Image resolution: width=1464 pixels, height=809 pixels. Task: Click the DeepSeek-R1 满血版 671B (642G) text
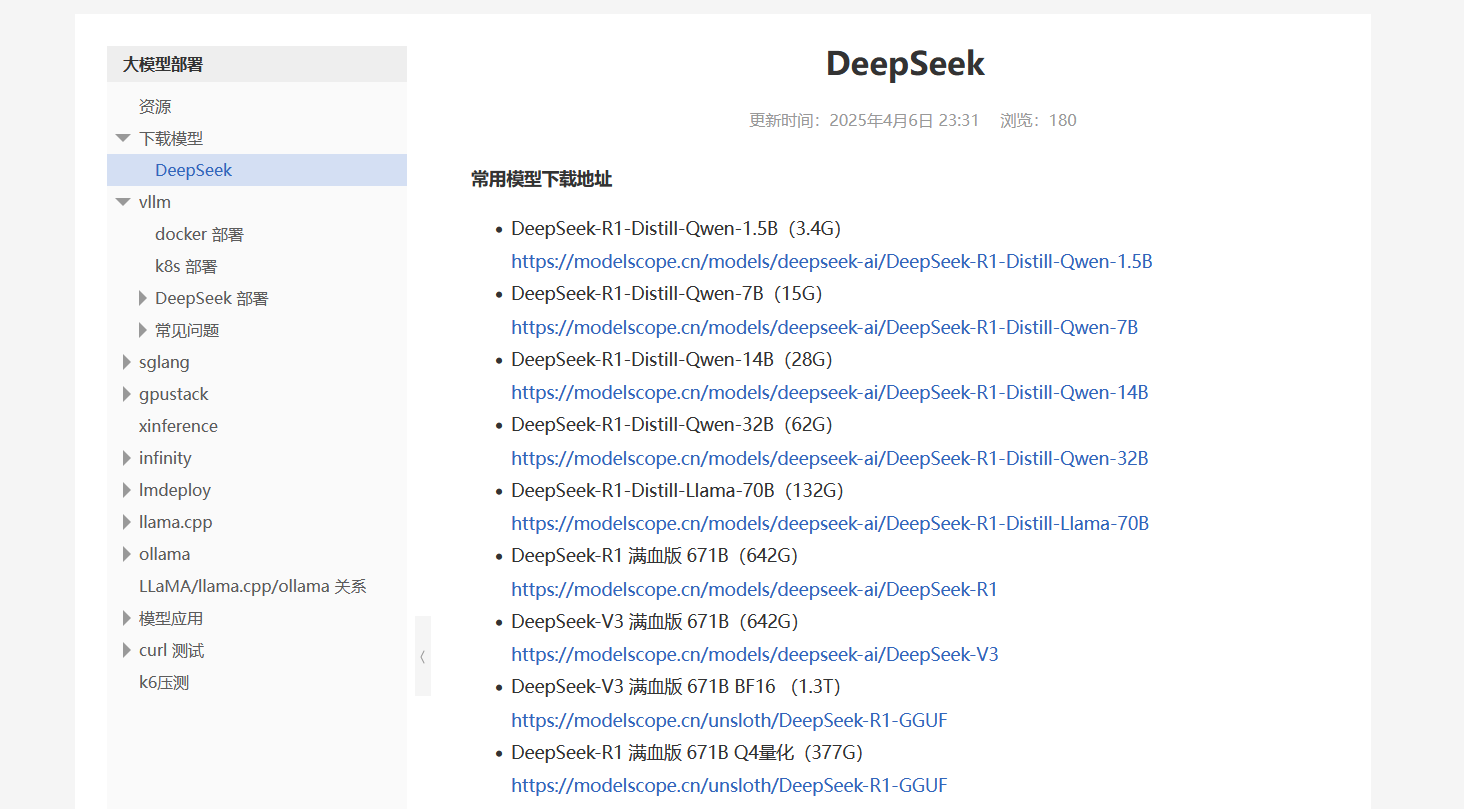[x=655, y=555]
